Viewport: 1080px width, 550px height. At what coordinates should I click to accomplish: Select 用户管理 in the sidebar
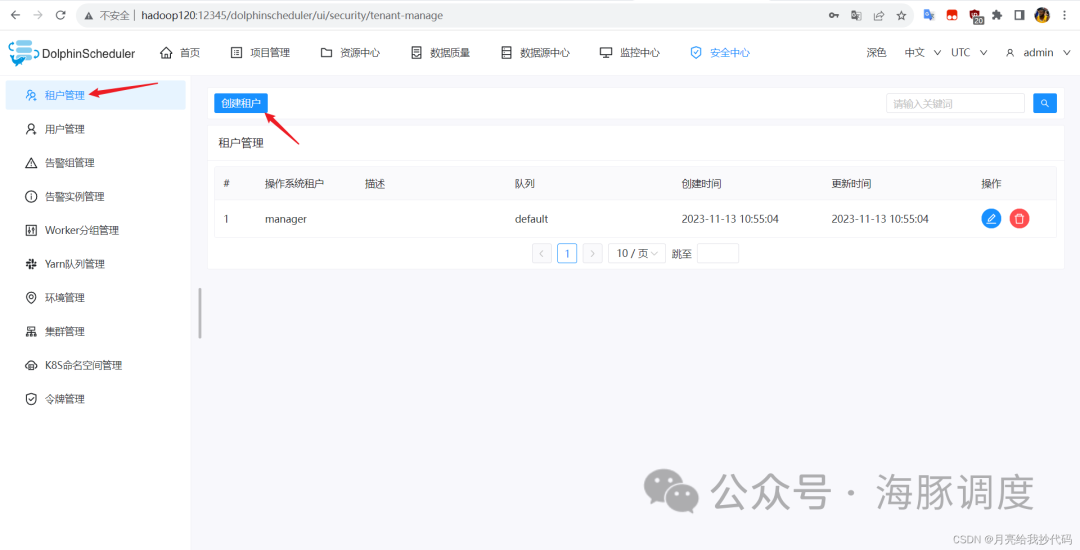pos(96,129)
